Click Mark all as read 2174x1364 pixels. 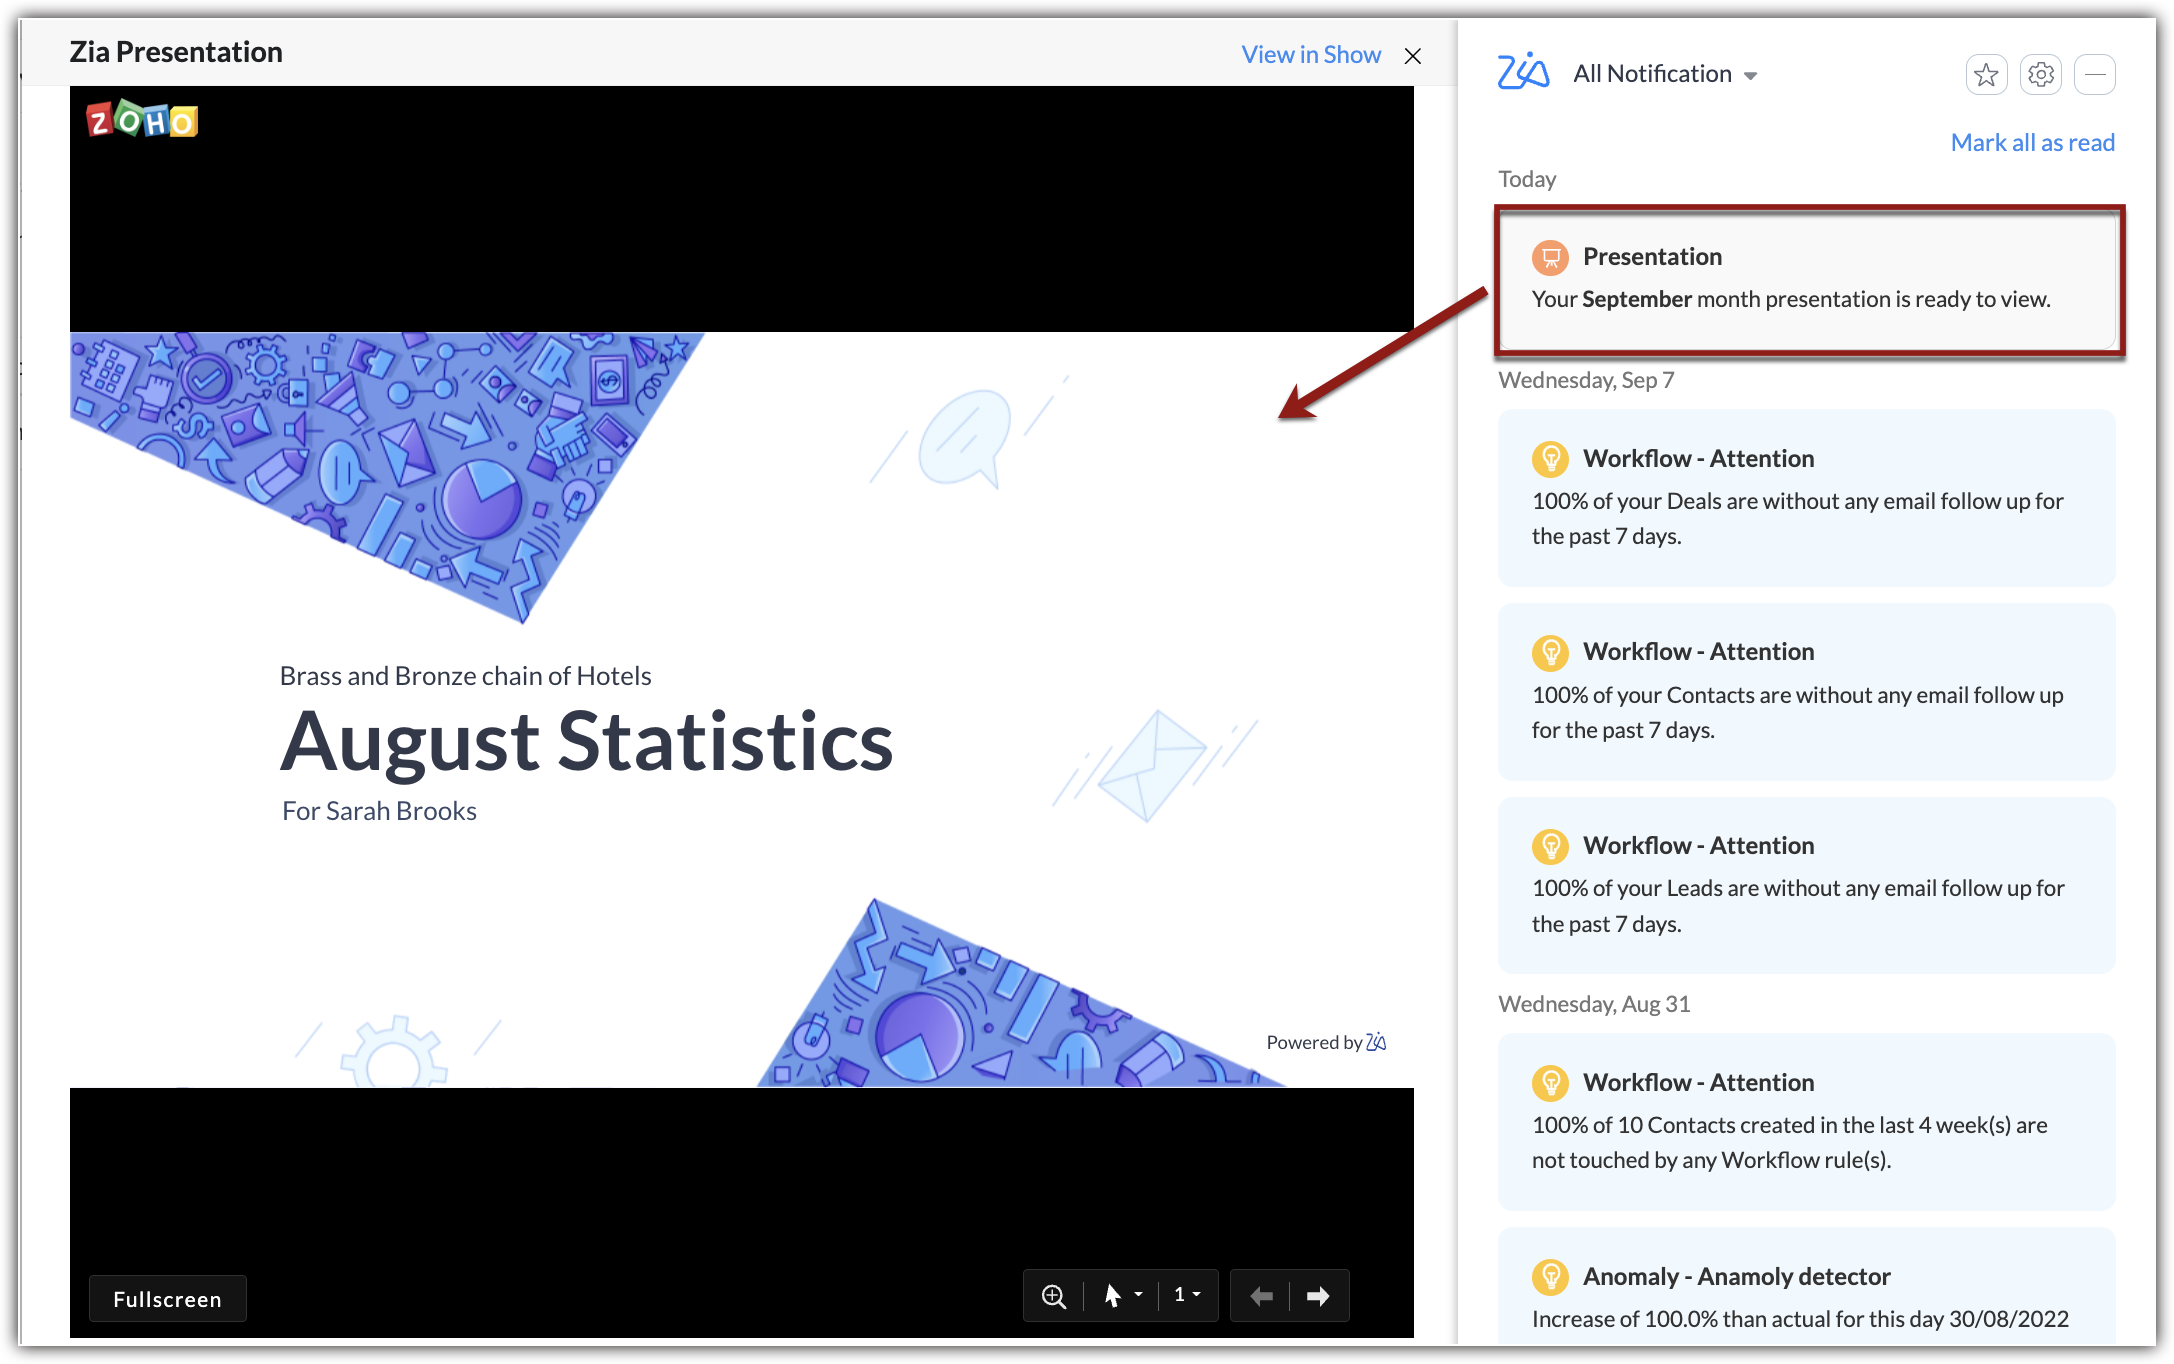point(2032,142)
